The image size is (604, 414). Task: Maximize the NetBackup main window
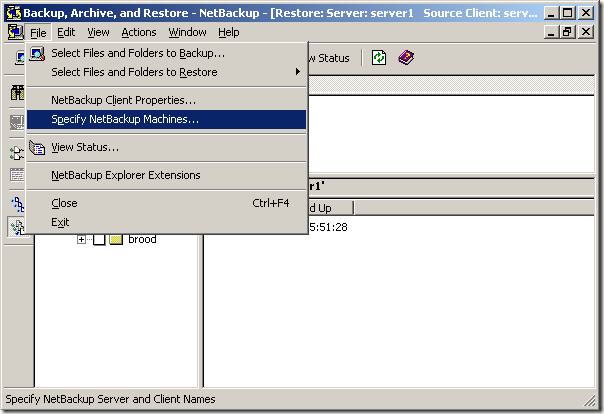point(568,13)
